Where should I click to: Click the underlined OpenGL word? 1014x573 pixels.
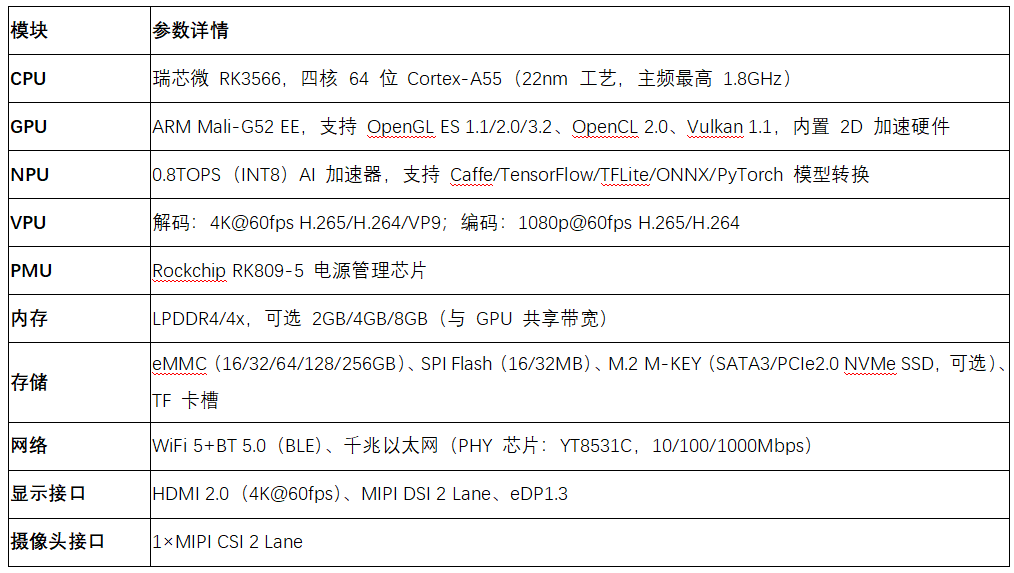(402, 127)
